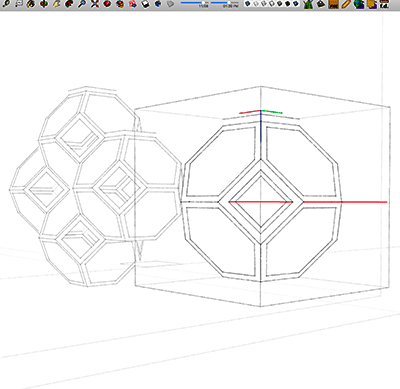
Task: Click the red-brown icon before the red-blue icon
Action: click(x=120, y=4)
